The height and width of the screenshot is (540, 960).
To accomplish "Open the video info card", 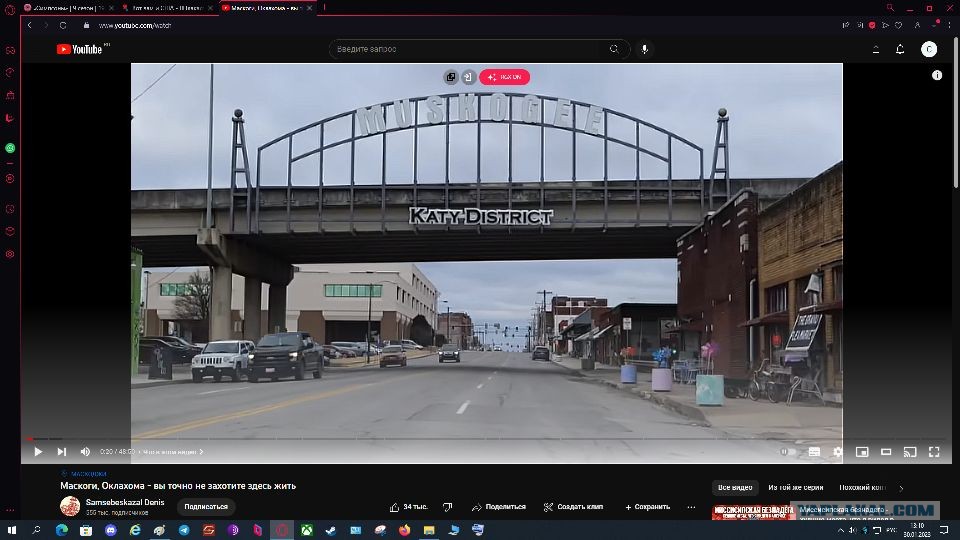I will pos(937,75).
